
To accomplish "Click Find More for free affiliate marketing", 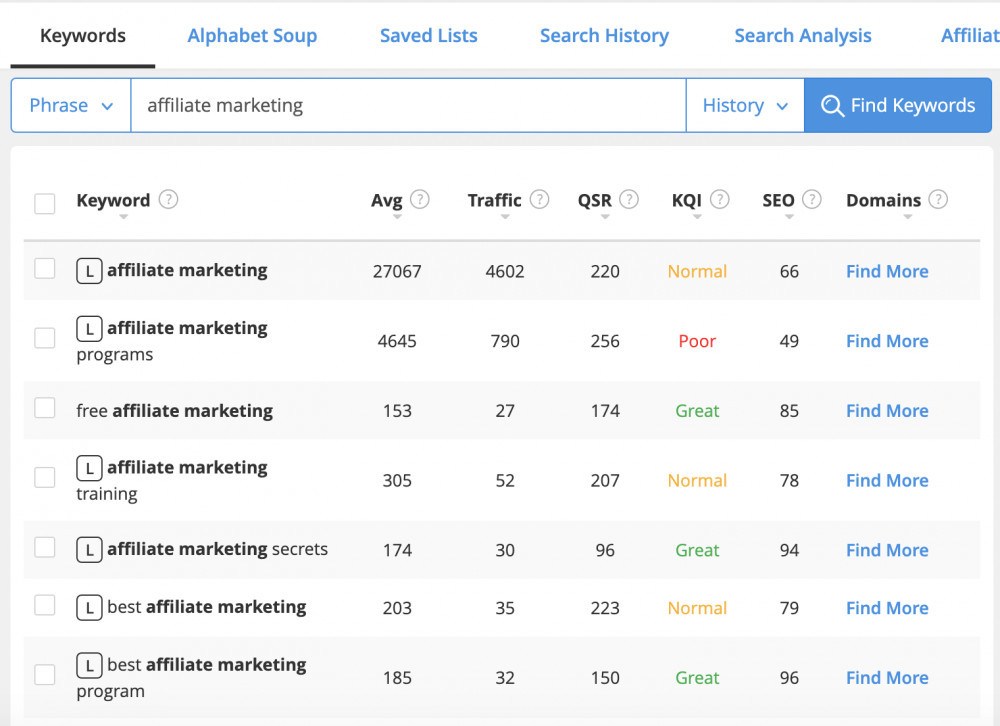I will click(x=887, y=410).
